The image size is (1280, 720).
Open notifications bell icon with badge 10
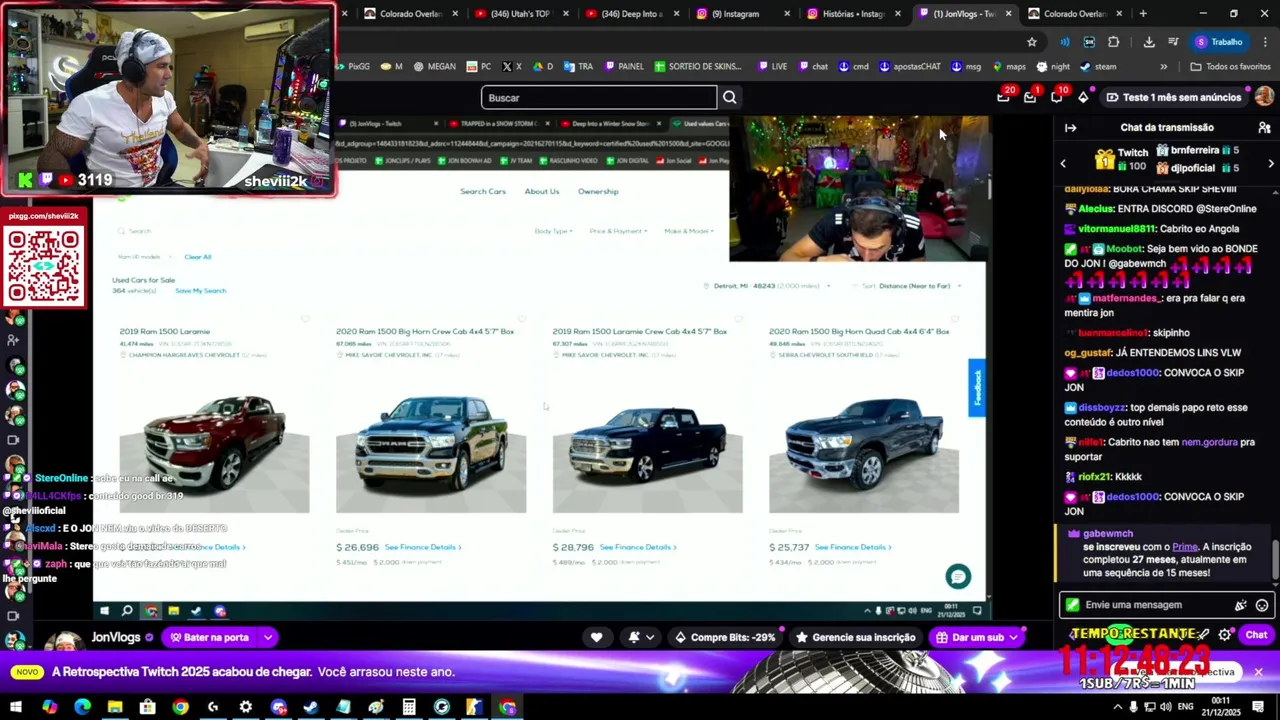click(x=1057, y=97)
